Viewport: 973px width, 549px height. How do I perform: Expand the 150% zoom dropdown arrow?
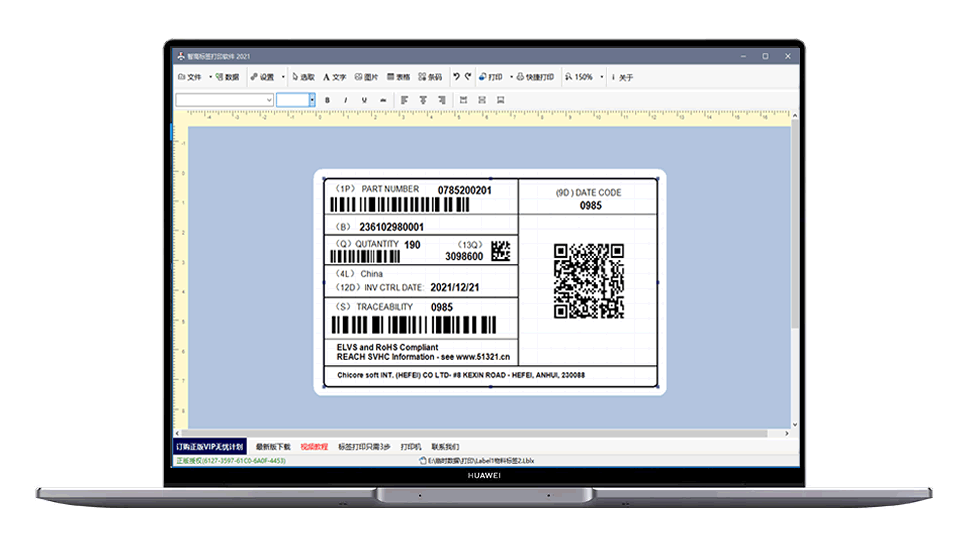601,77
